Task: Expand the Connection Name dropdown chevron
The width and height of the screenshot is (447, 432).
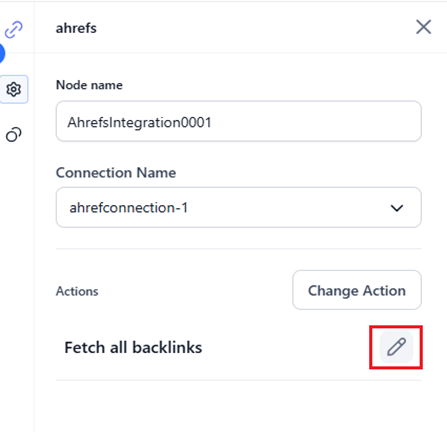Action: click(397, 208)
